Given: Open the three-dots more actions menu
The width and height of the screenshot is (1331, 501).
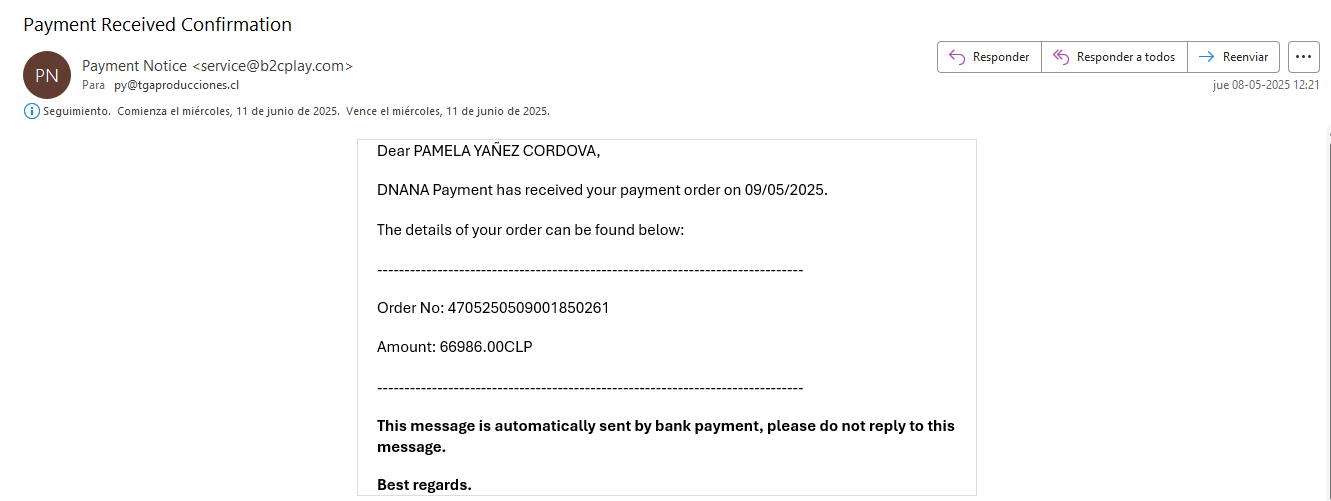Looking at the screenshot, I should (x=1303, y=57).
